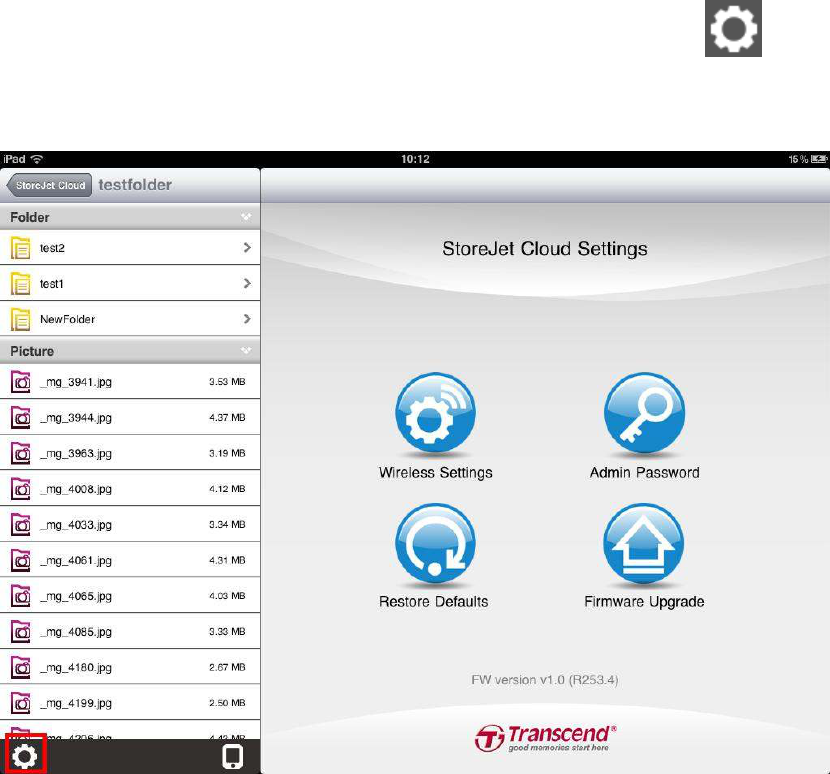Tap the Wi-Fi icon in status bar
Screen dimensions: 830x774
(x=37, y=159)
